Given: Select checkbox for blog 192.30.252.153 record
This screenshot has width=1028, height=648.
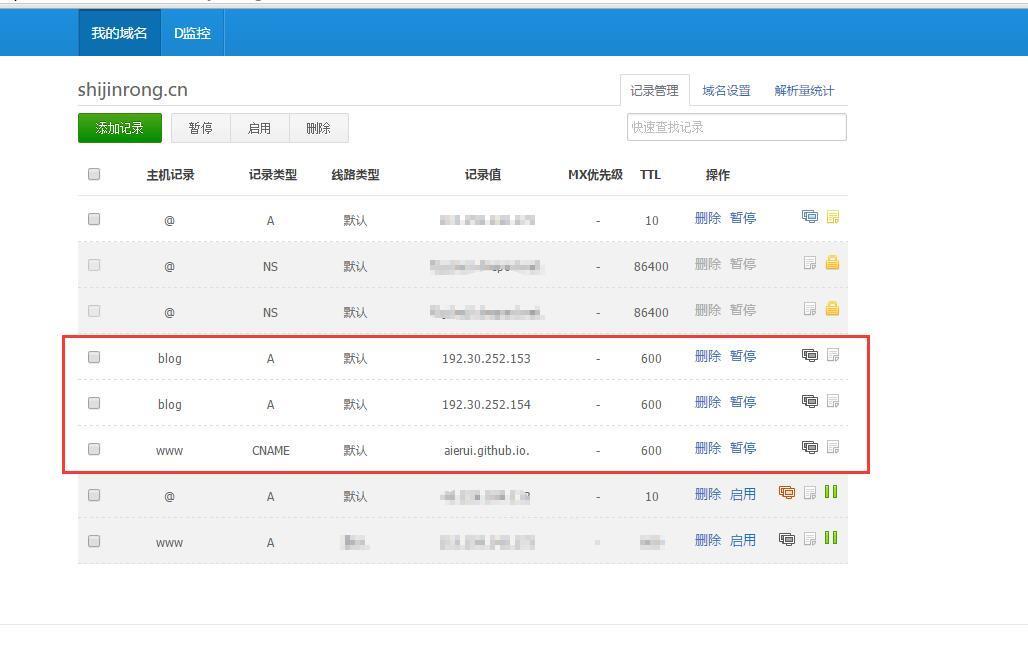Looking at the screenshot, I should 94,357.
